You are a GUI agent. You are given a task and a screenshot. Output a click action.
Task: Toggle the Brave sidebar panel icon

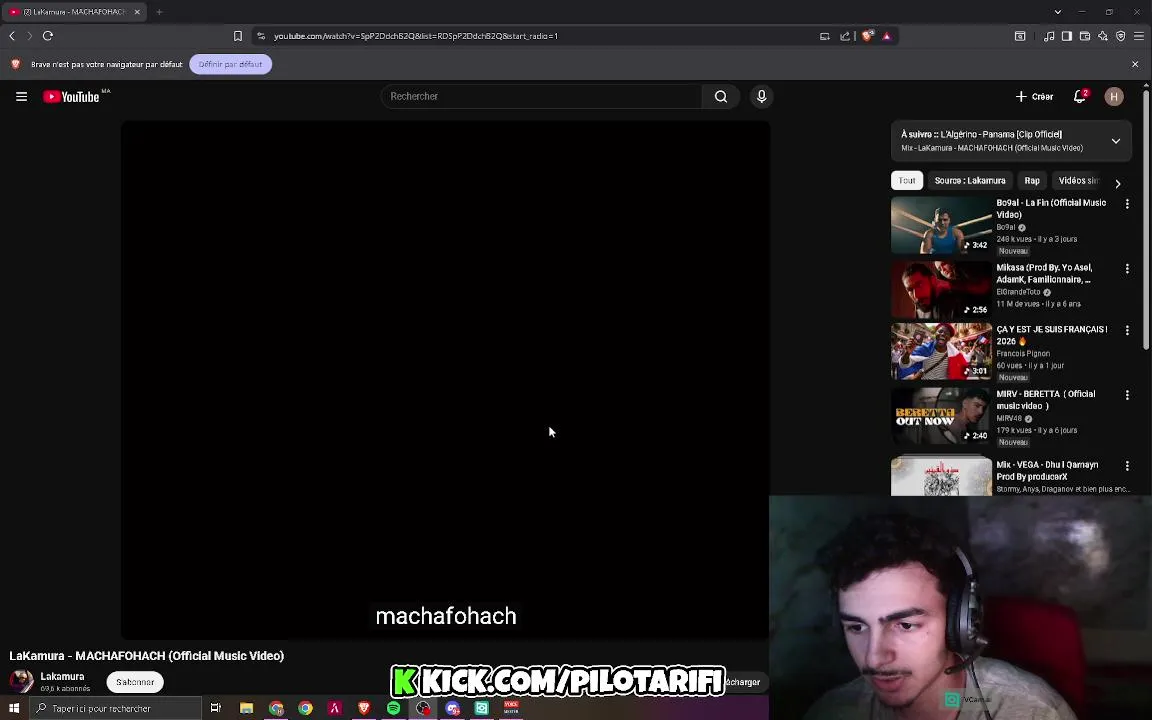[x=1067, y=36]
